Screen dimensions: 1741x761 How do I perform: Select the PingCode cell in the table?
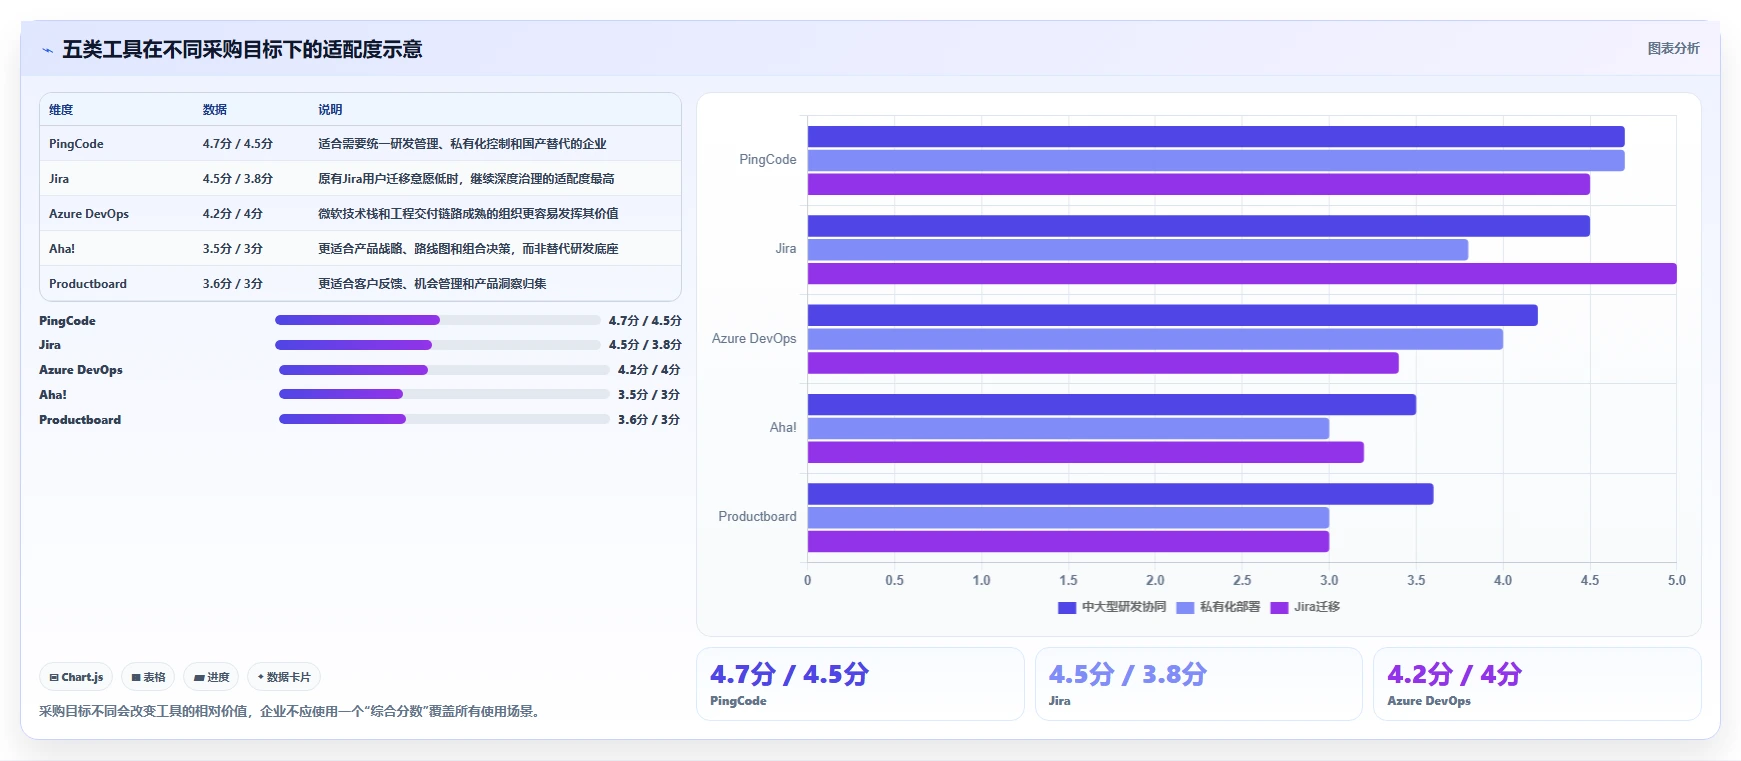click(x=76, y=143)
